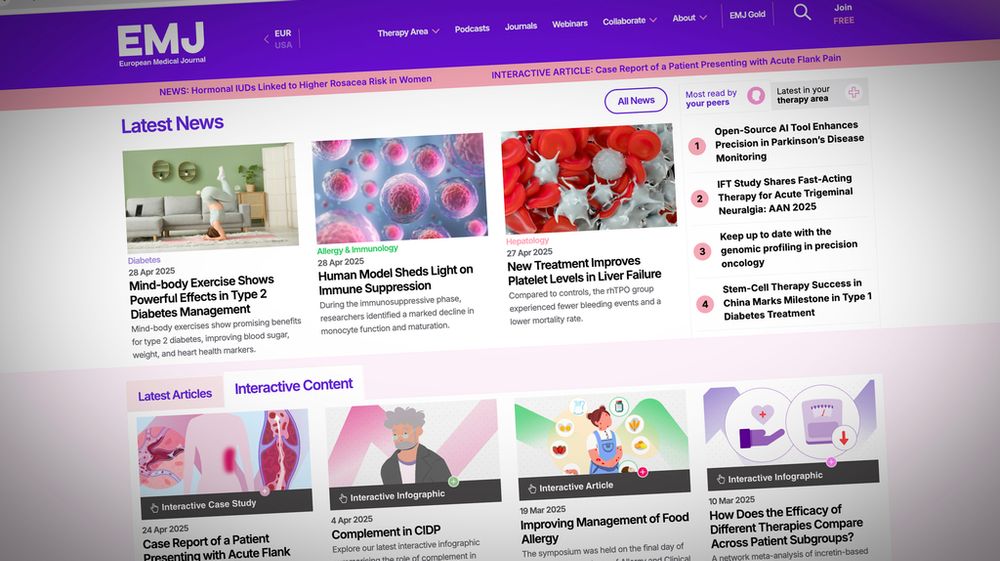Click the number 4 badge in most read list
This screenshot has height=561, width=1000.
[x=705, y=304]
